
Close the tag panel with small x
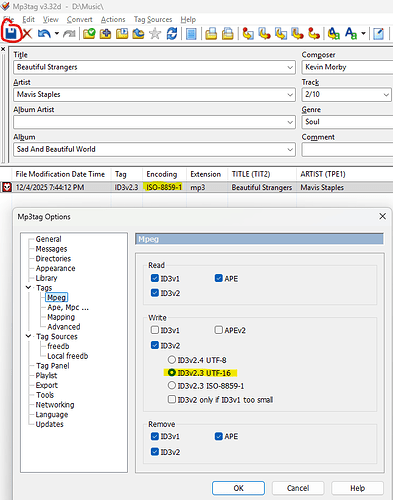click(x=3, y=49)
